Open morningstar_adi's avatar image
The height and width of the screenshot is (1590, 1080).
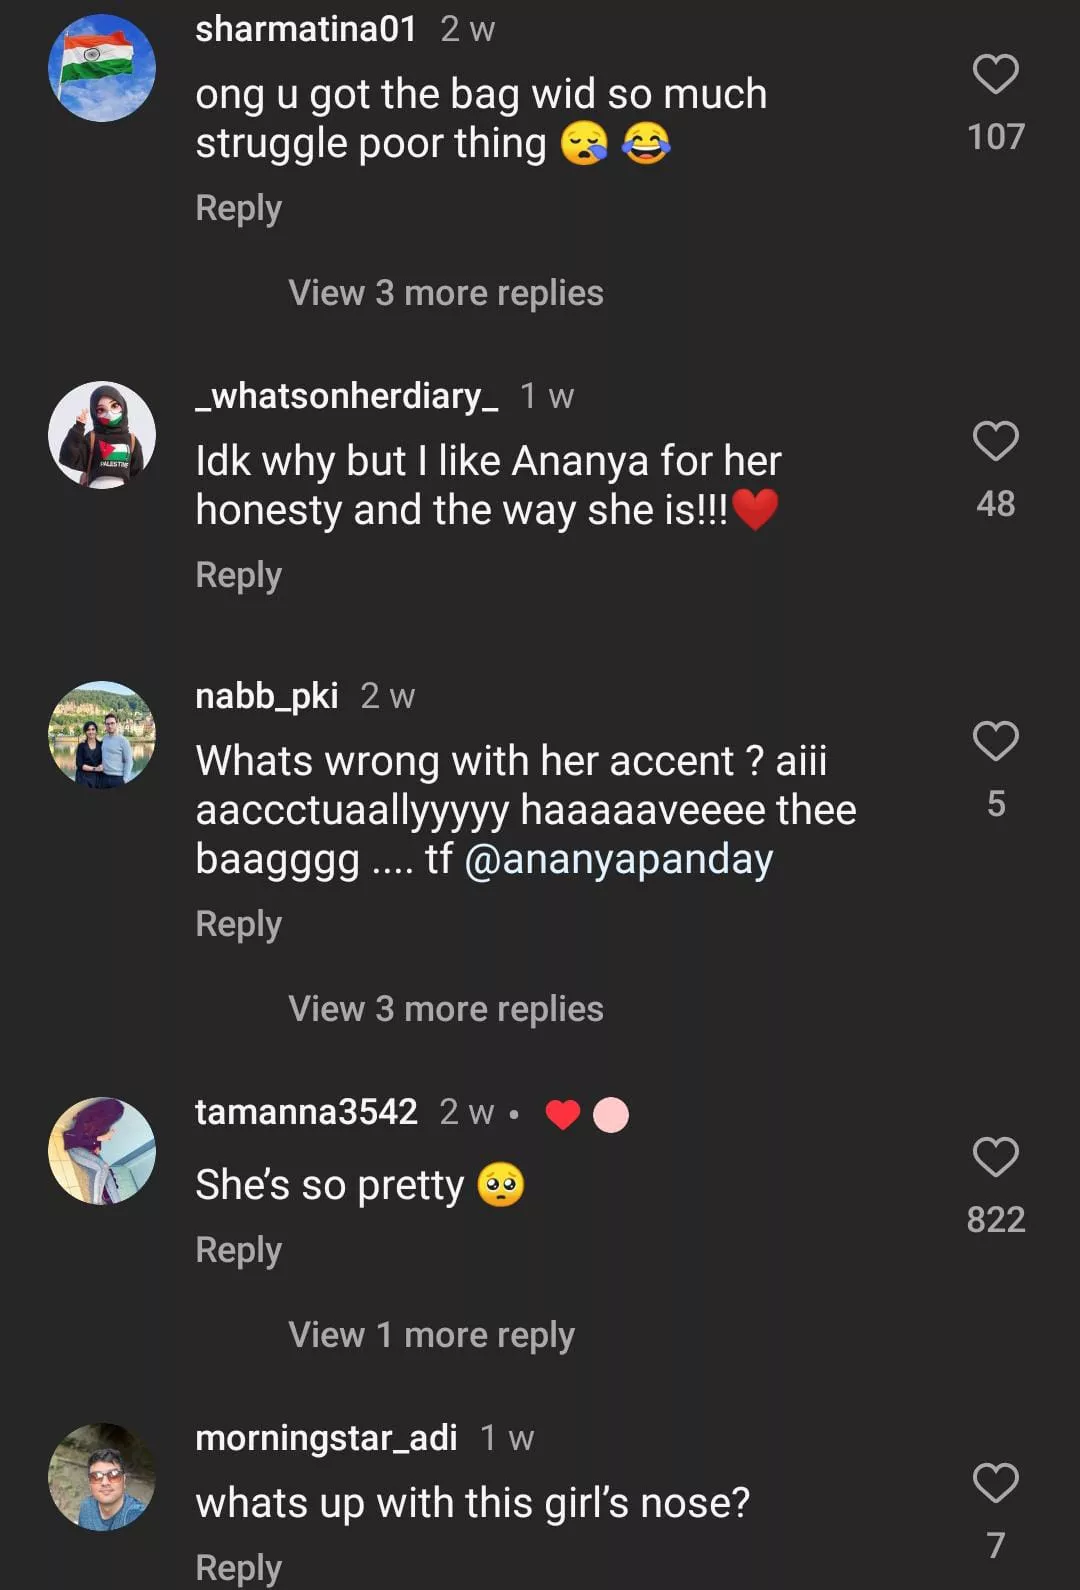102,1477
